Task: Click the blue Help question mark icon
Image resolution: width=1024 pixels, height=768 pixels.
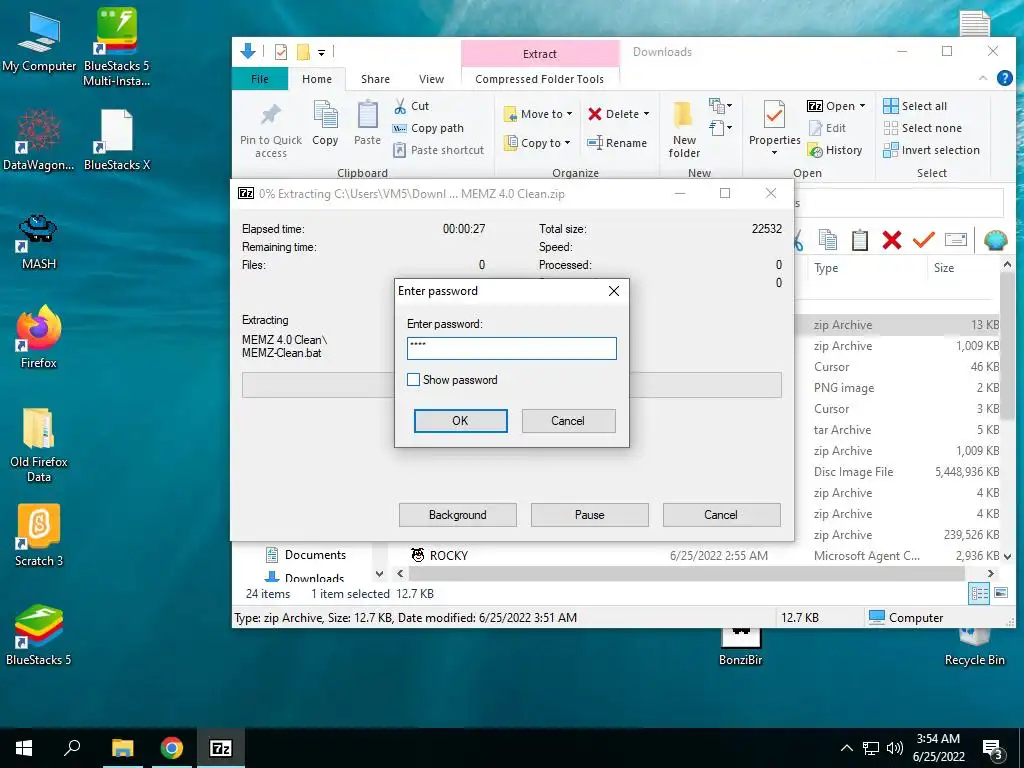Action: pos(1004,78)
